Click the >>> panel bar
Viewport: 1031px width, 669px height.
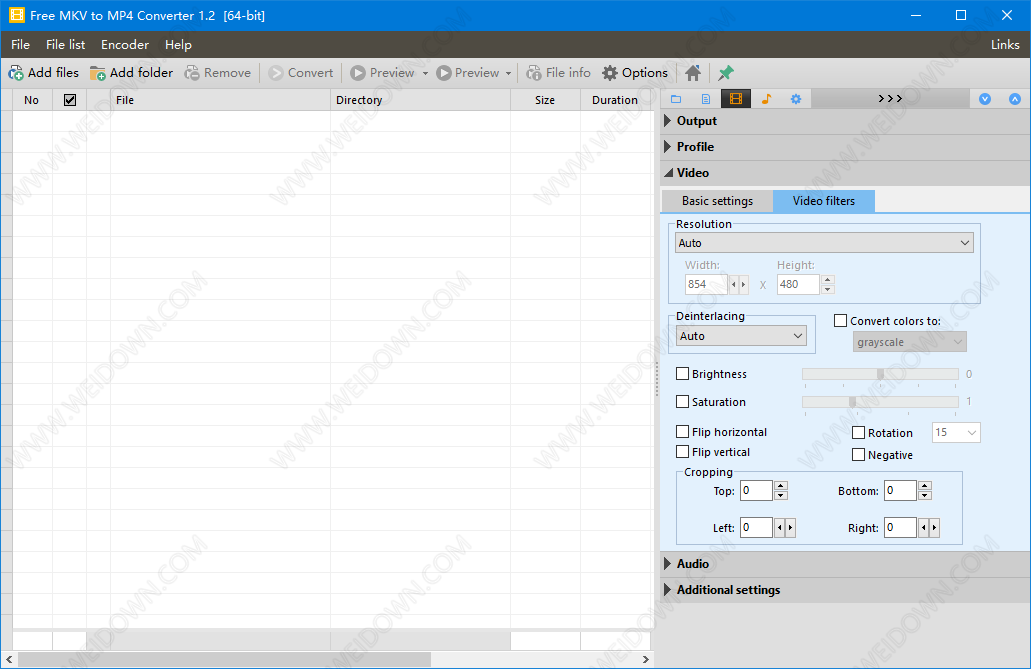point(890,99)
